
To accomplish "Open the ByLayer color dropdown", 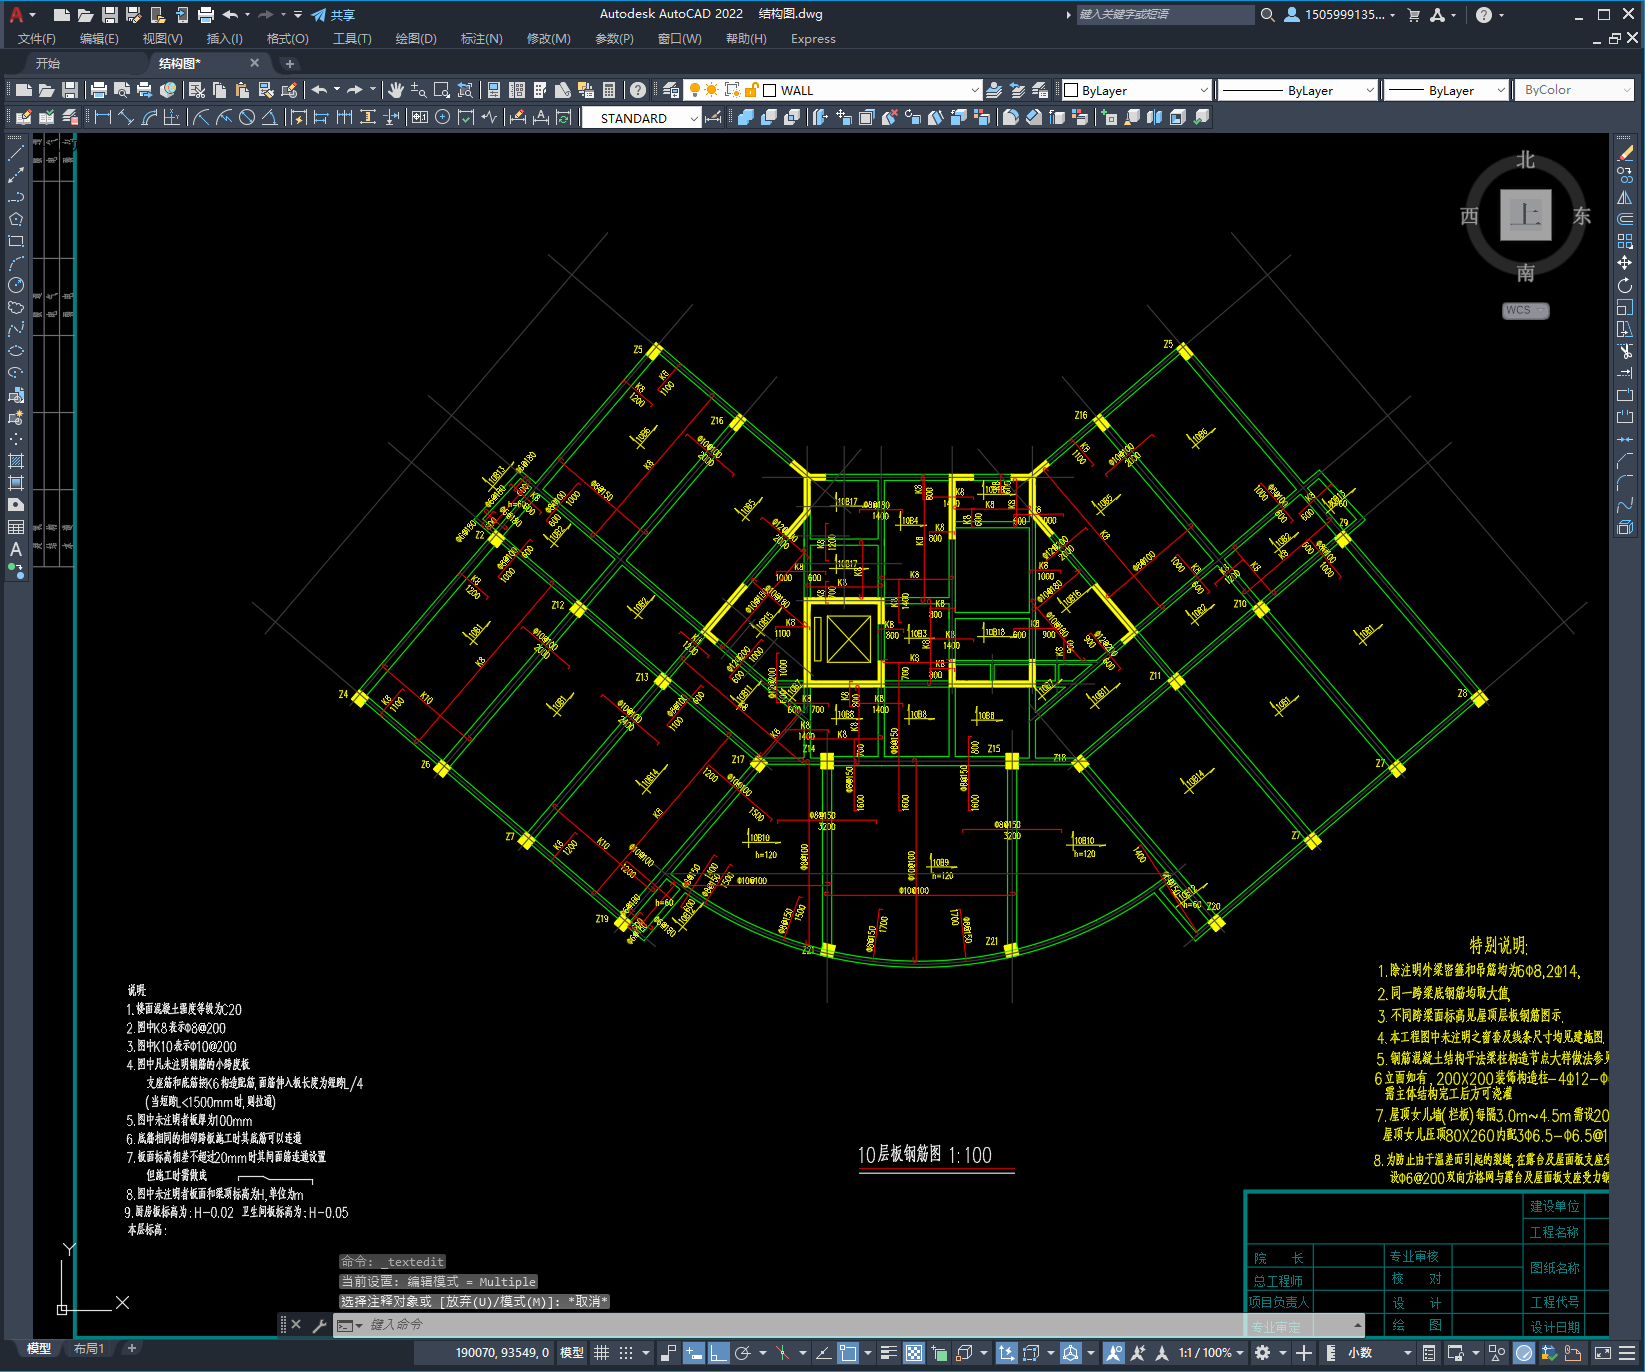I will point(1204,90).
